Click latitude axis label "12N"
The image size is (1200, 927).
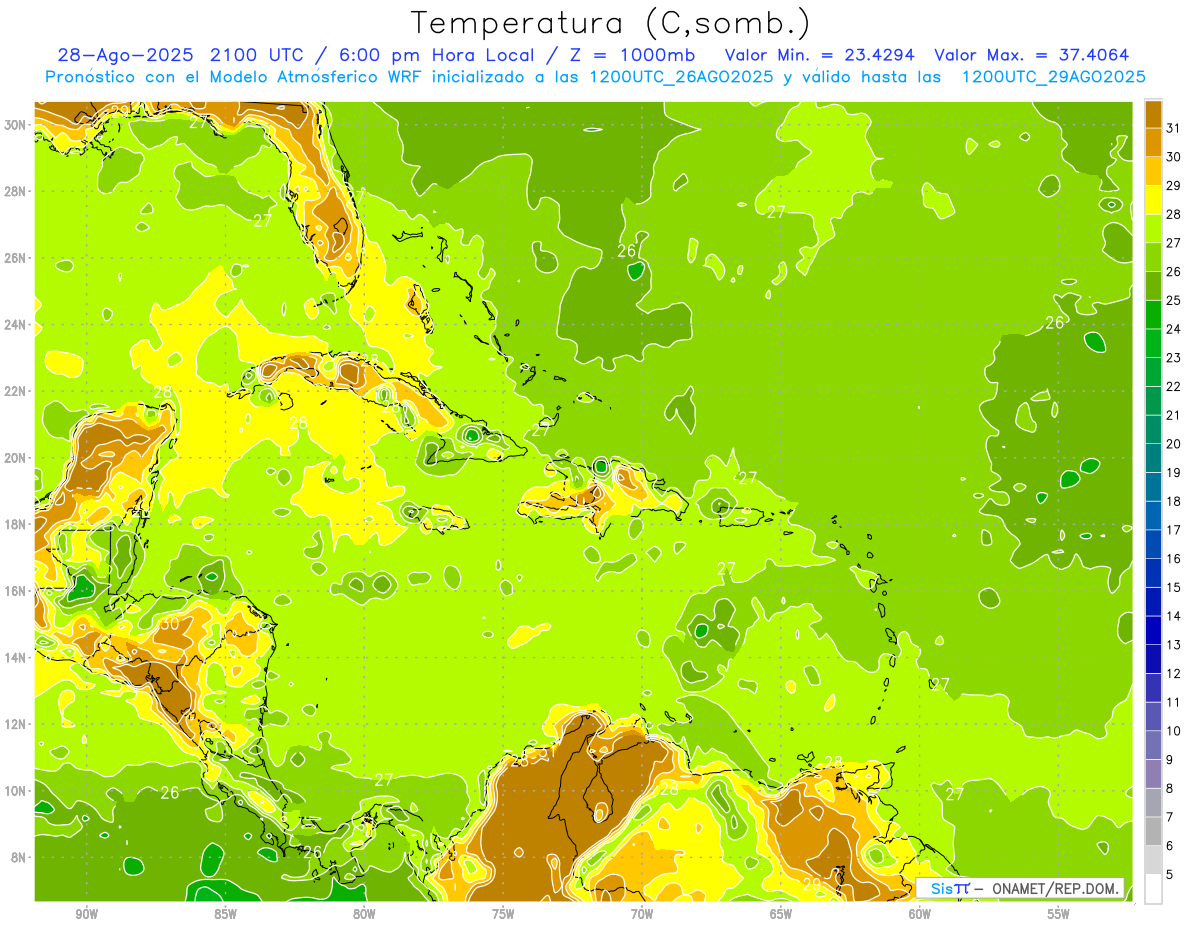15,724
